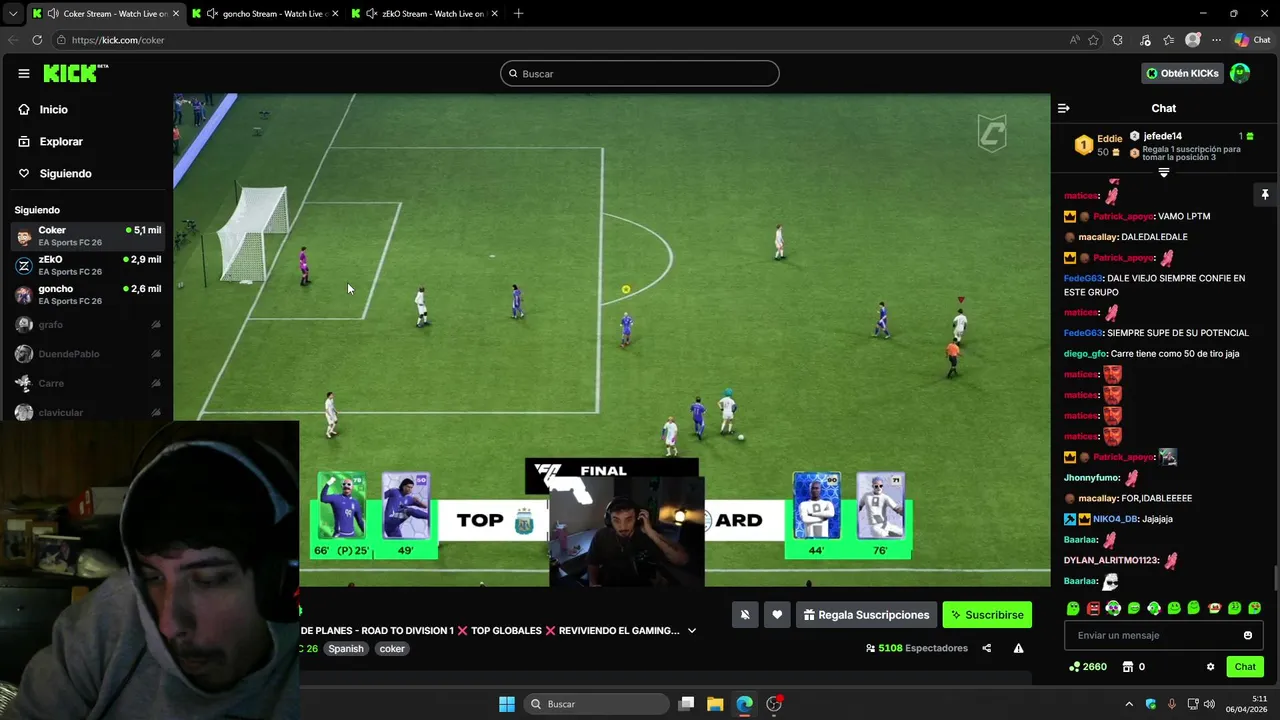This screenshot has width=1280, height=720.
Task: Select the goncho channel in Siguiendo list
Action: pos(87,294)
